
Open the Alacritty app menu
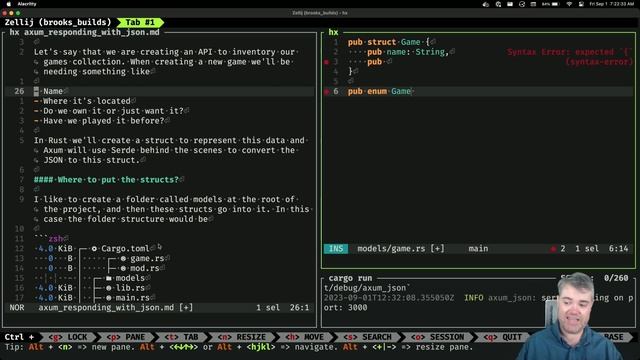(27, 4)
